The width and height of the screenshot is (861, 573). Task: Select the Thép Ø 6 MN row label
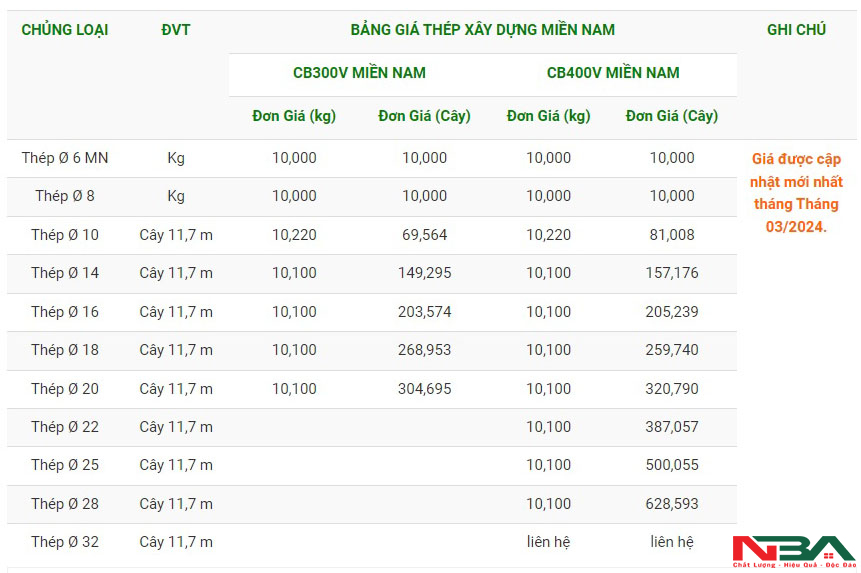pos(65,158)
